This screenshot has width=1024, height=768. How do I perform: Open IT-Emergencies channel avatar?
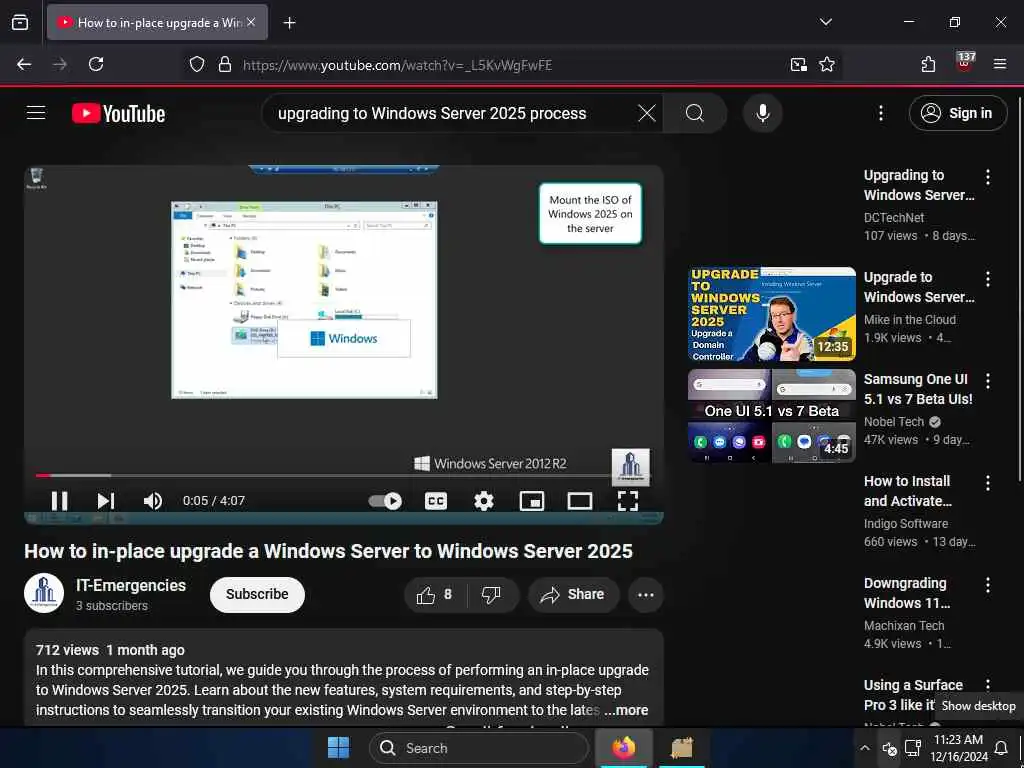44,593
